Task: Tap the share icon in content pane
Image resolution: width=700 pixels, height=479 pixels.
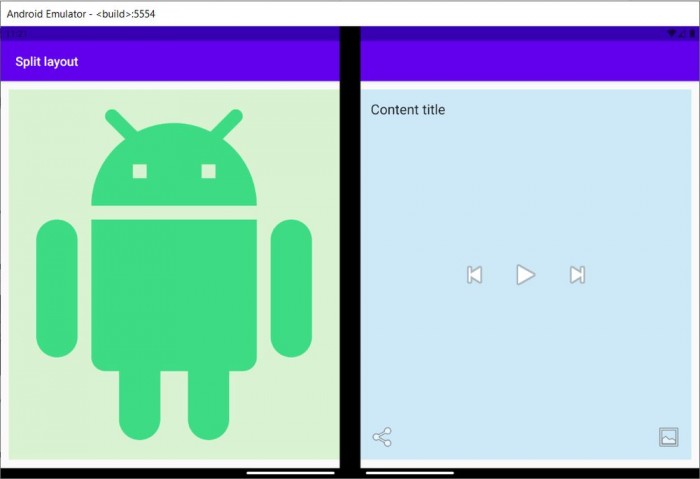Action: pyautogui.click(x=382, y=437)
